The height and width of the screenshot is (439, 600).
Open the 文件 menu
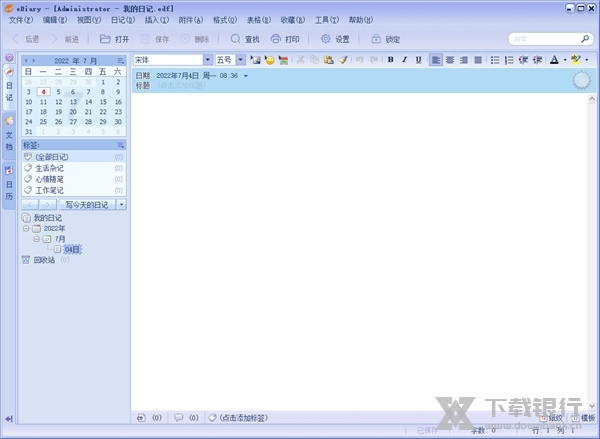(x=21, y=20)
